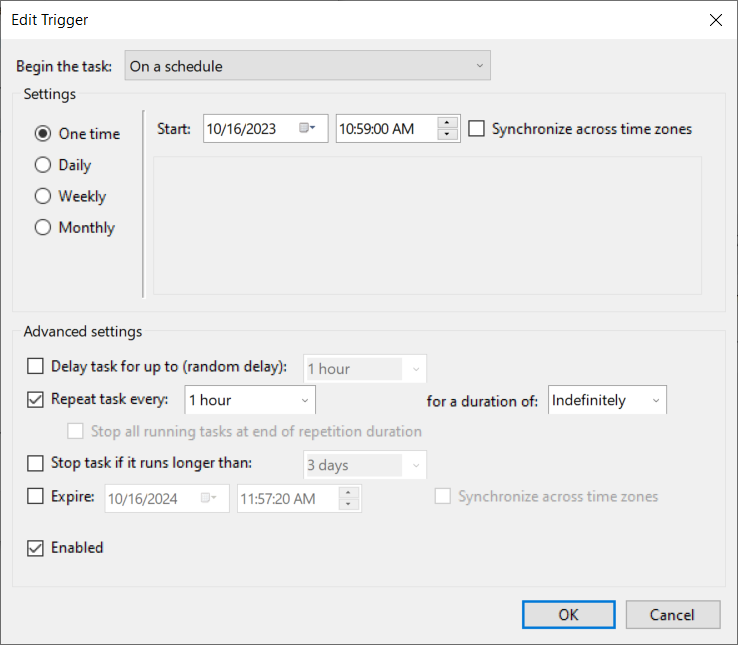Toggle Stop task if it runs longer
Image resolution: width=738 pixels, height=645 pixels.
pyautogui.click(x=36, y=463)
